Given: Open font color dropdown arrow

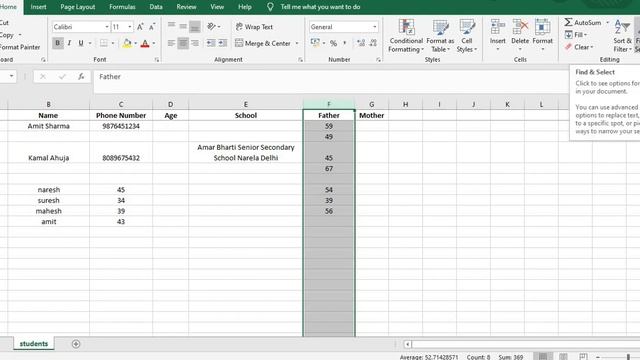Looking at the screenshot, I should point(154,43).
